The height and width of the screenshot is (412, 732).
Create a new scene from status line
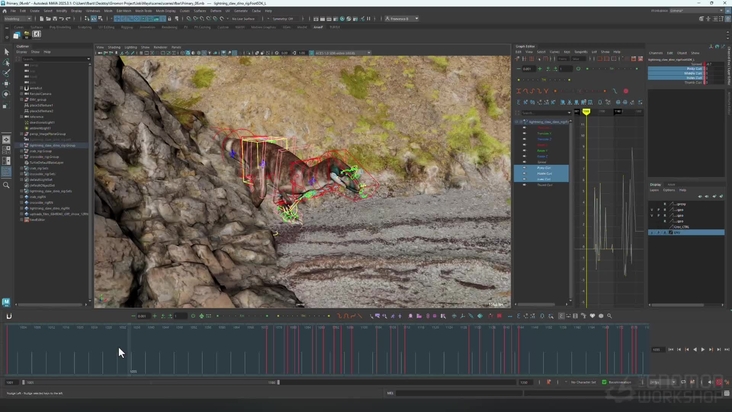click(42, 19)
